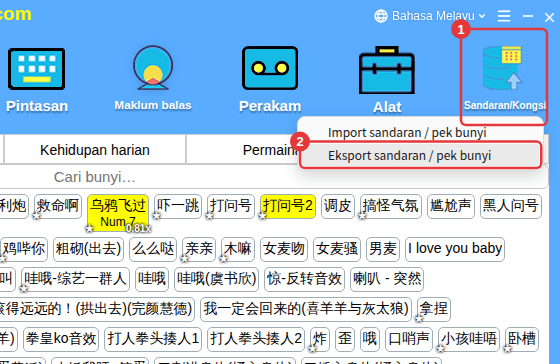Image resolution: width=560 pixels, height=364 pixels.
Task: Toggle favorite star on 吓一跳 sound
Action: tap(156, 216)
